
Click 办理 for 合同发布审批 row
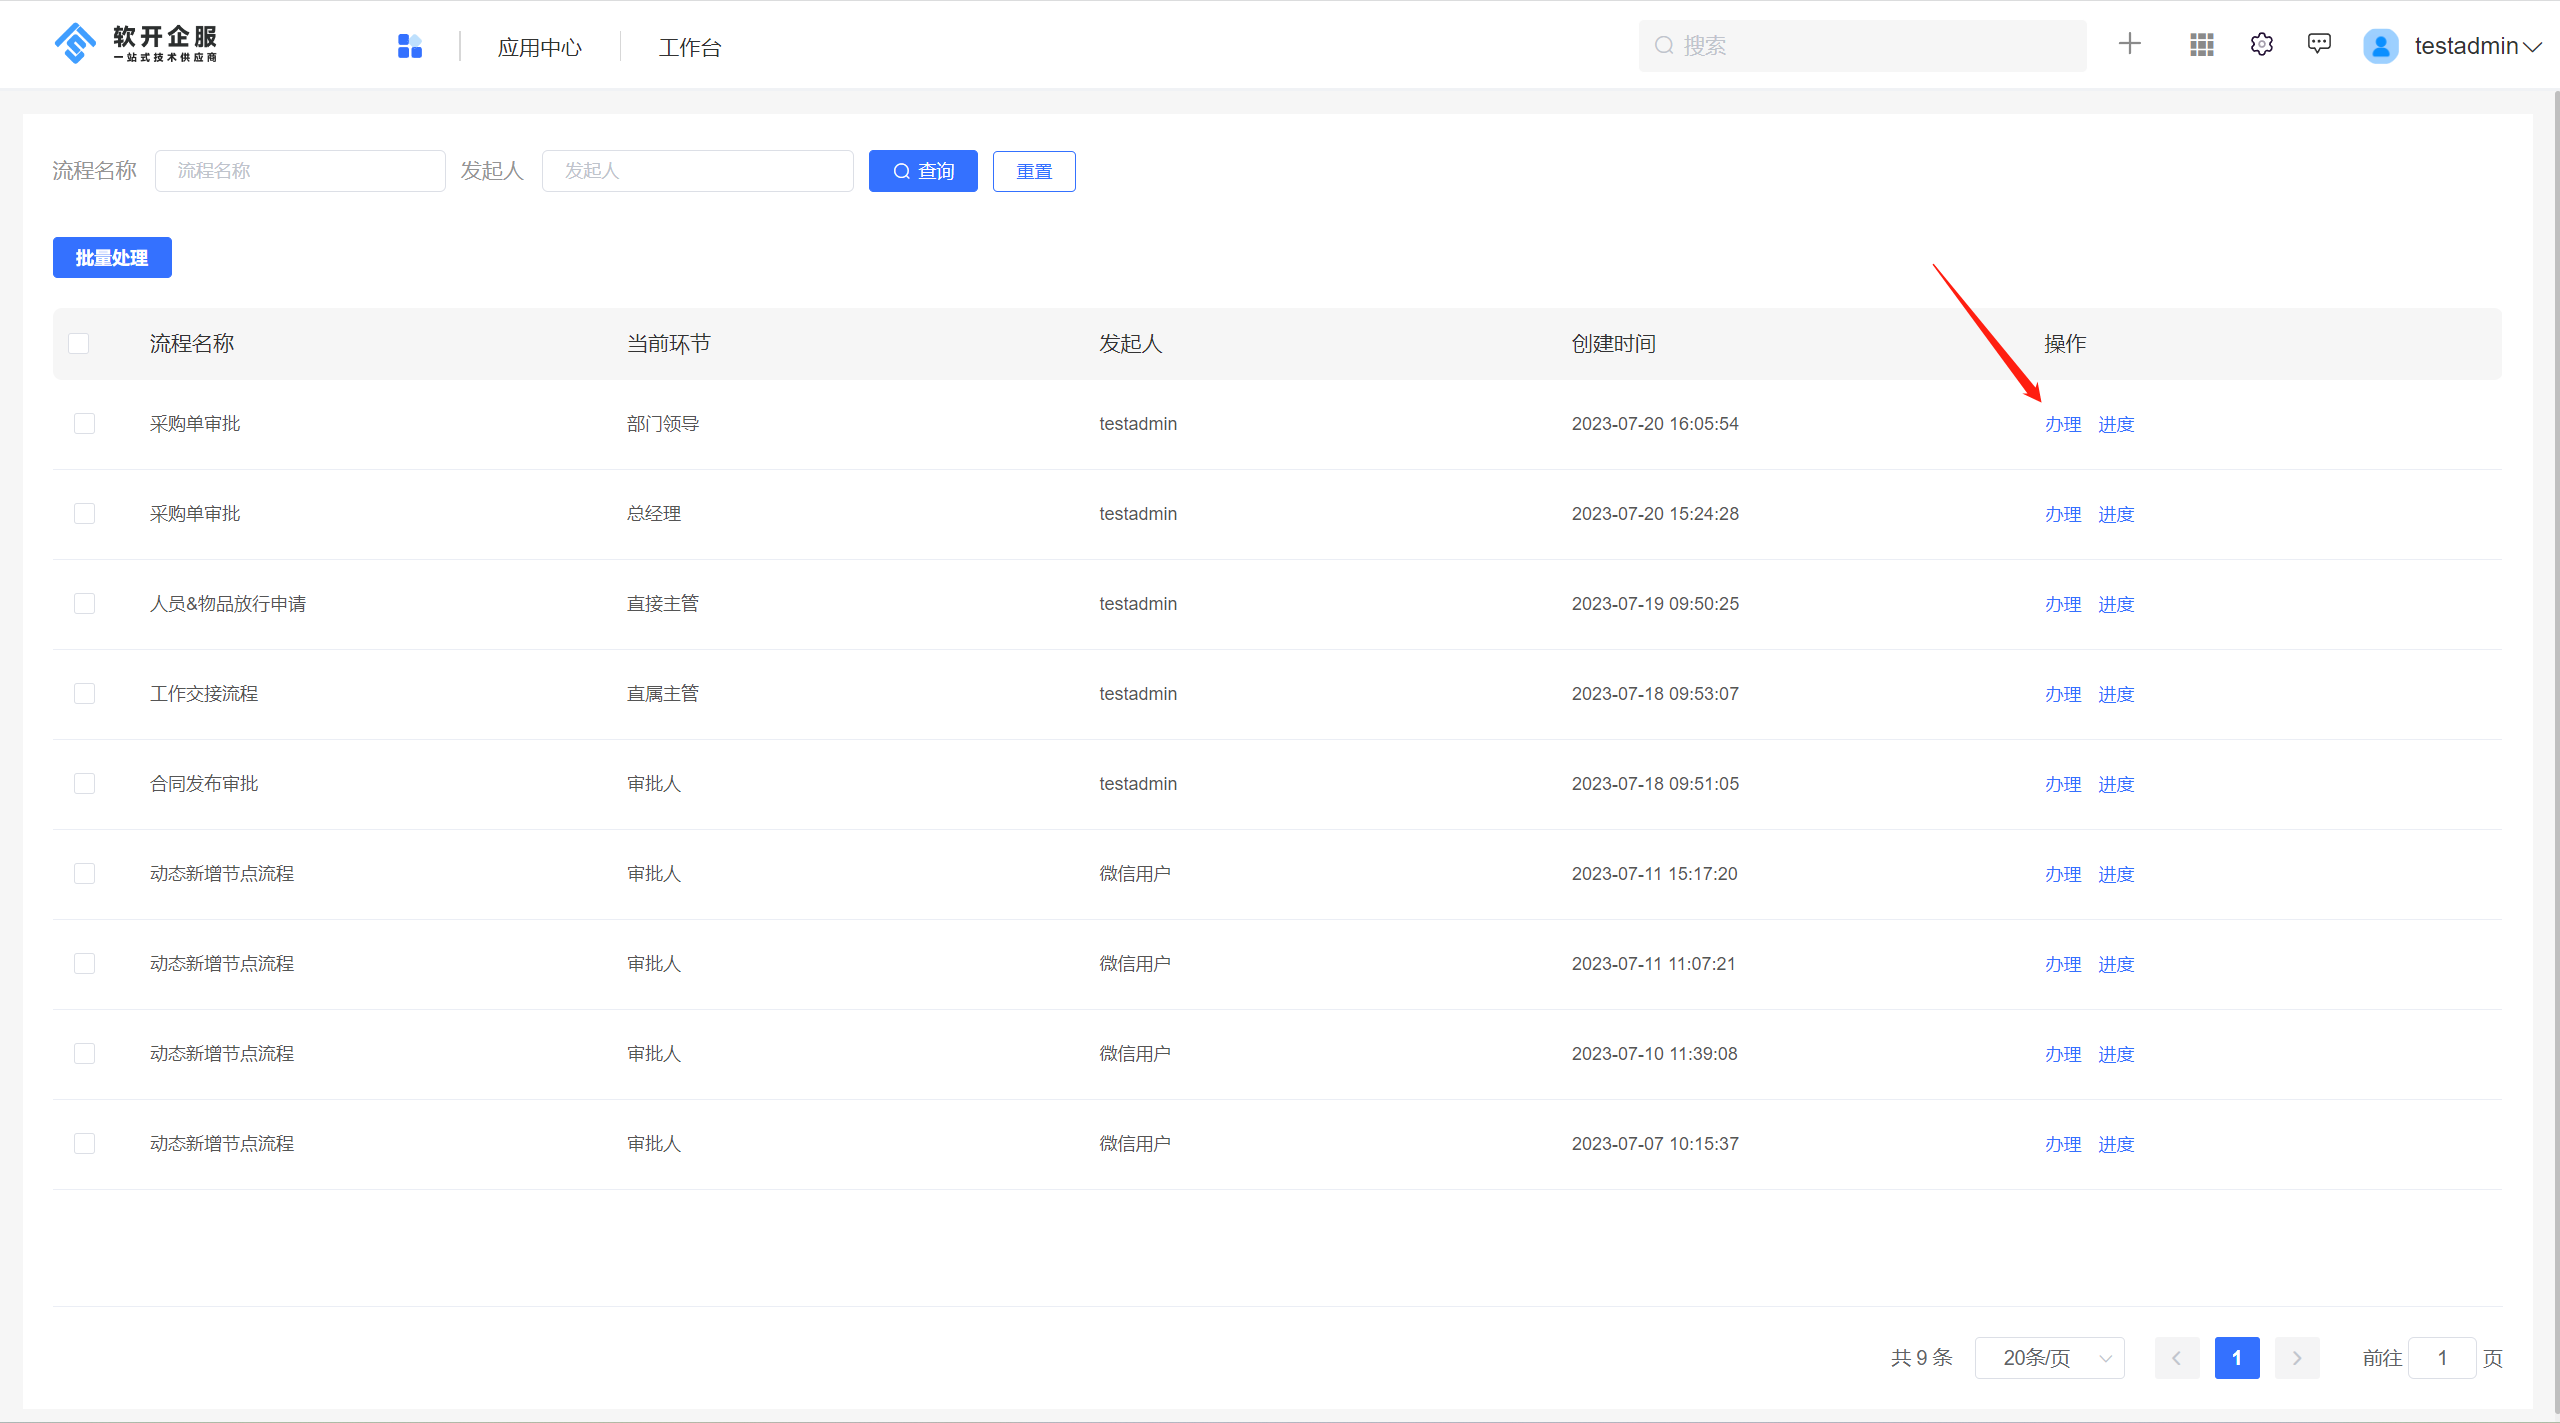[x=2063, y=784]
